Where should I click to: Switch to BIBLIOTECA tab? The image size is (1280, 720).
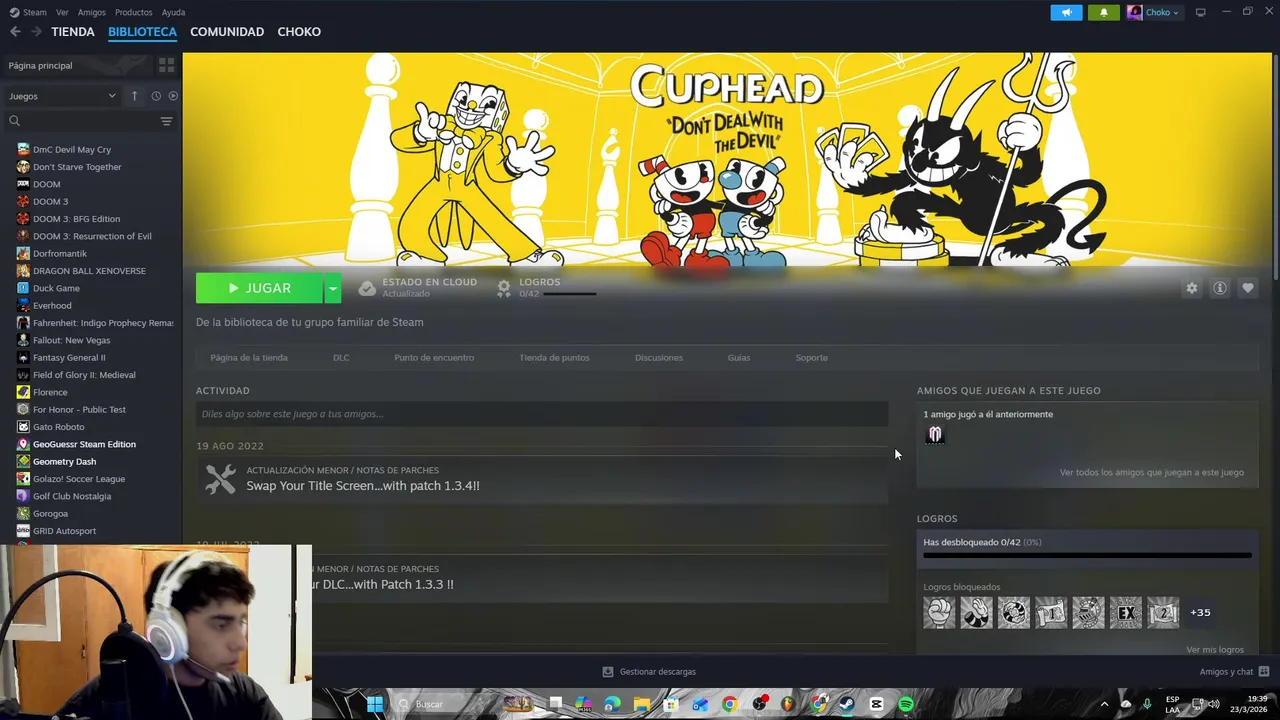click(142, 32)
